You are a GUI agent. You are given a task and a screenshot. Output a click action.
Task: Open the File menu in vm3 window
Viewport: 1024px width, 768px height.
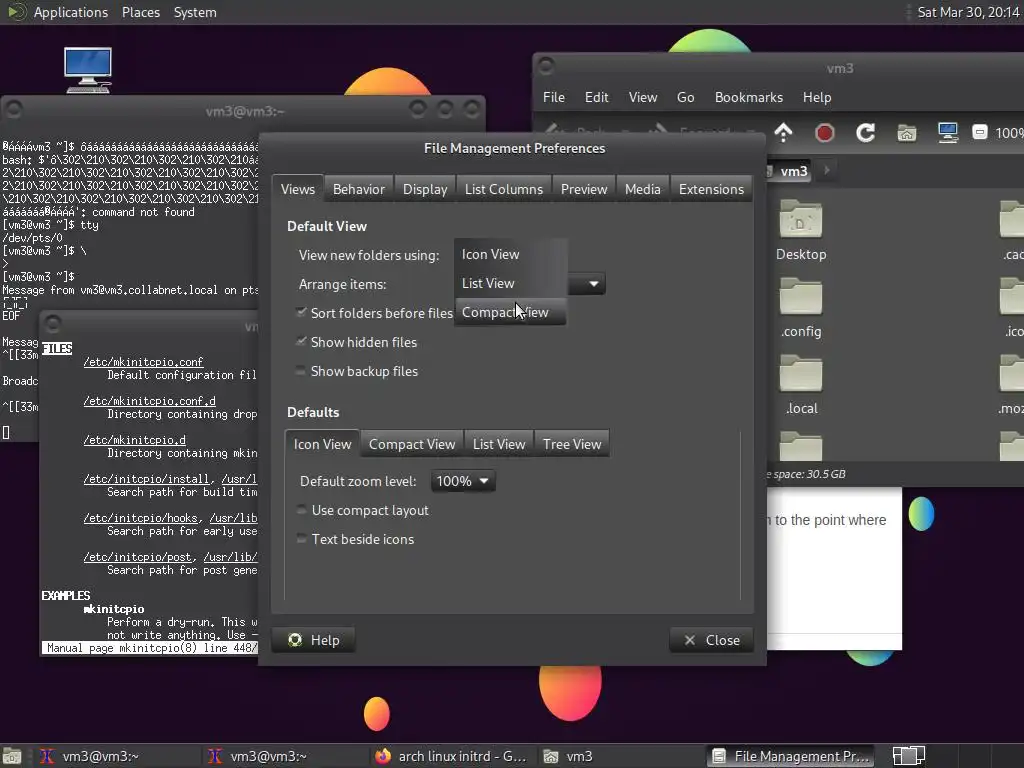click(554, 97)
